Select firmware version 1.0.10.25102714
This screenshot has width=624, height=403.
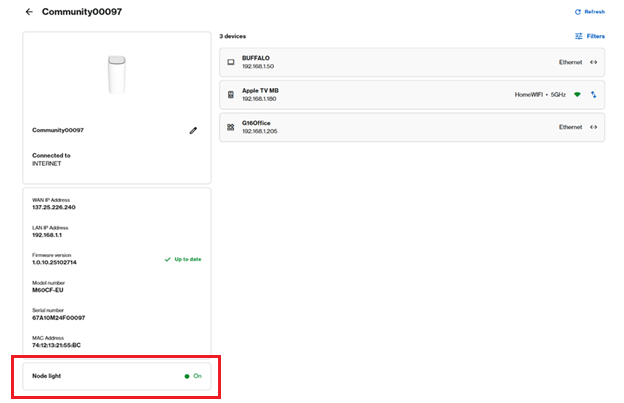54,263
